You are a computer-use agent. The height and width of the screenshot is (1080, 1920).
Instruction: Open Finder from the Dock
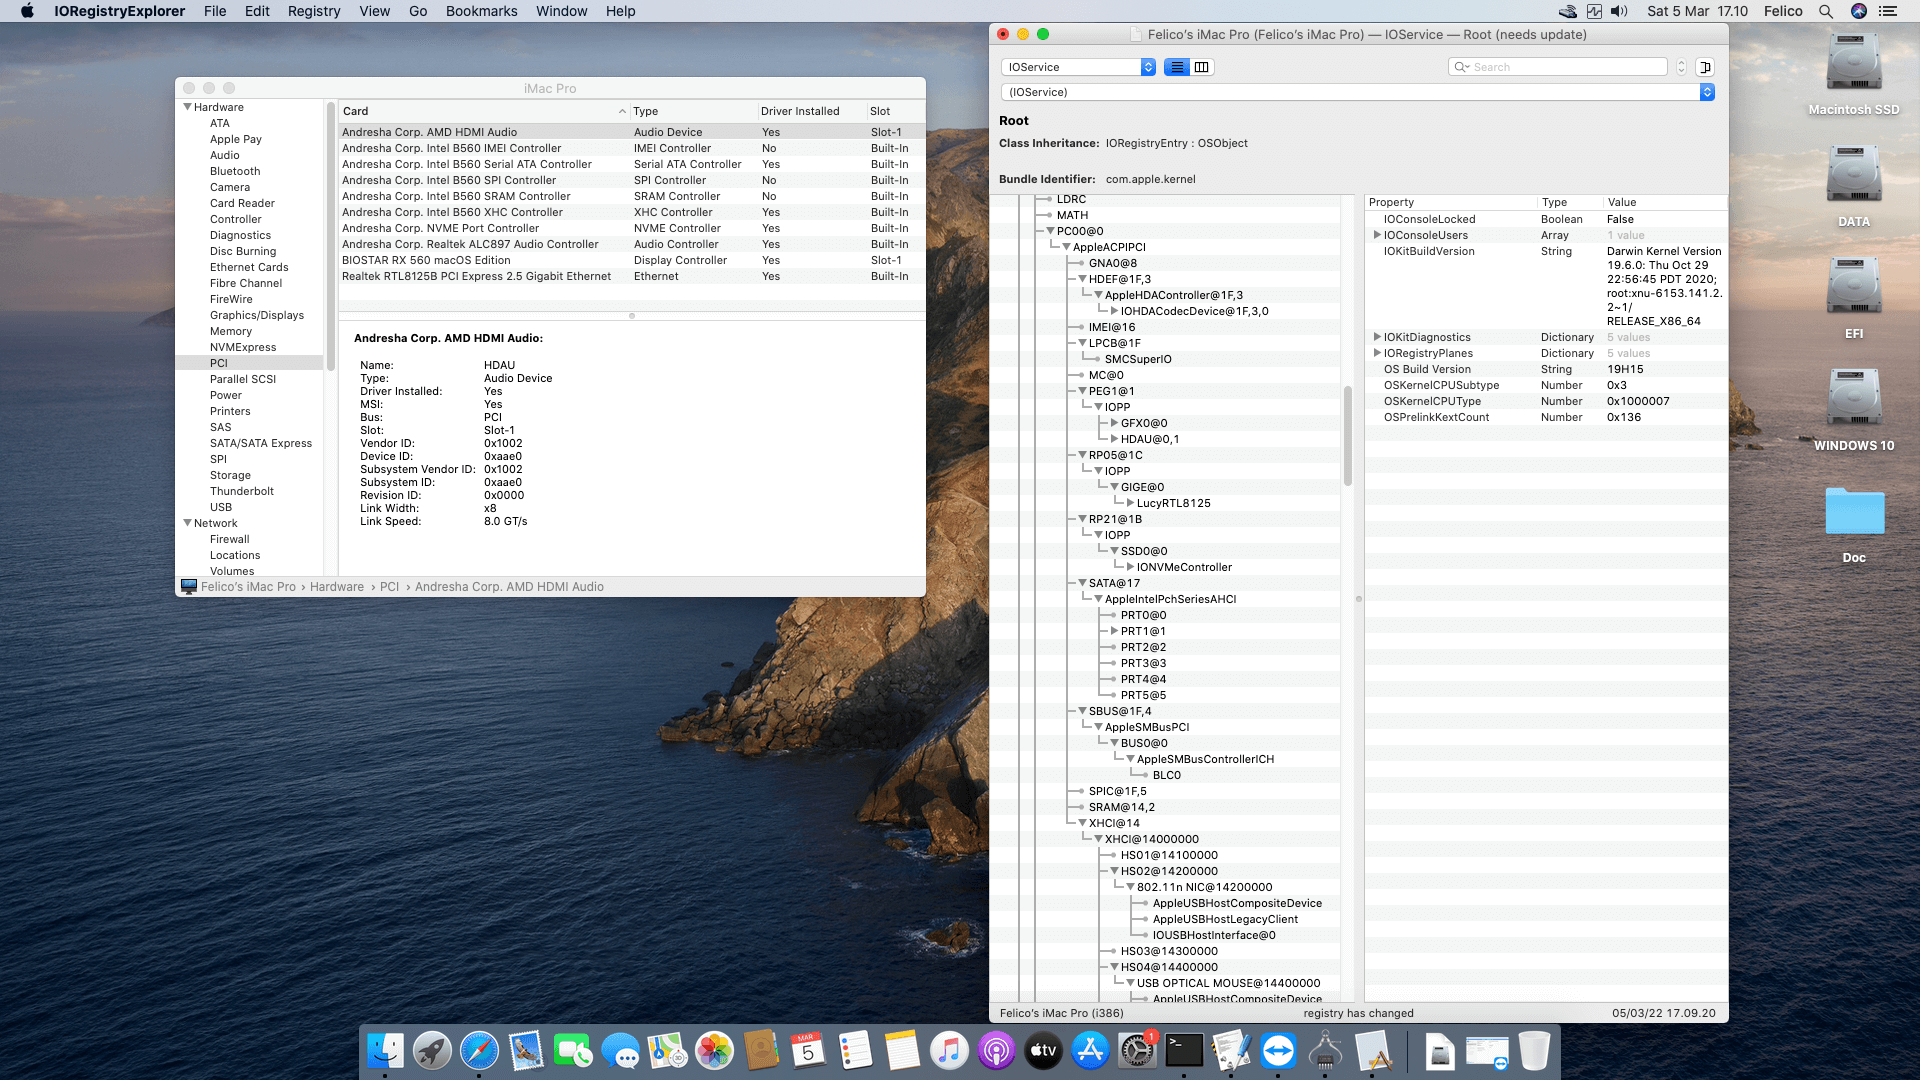(385, 1051)
